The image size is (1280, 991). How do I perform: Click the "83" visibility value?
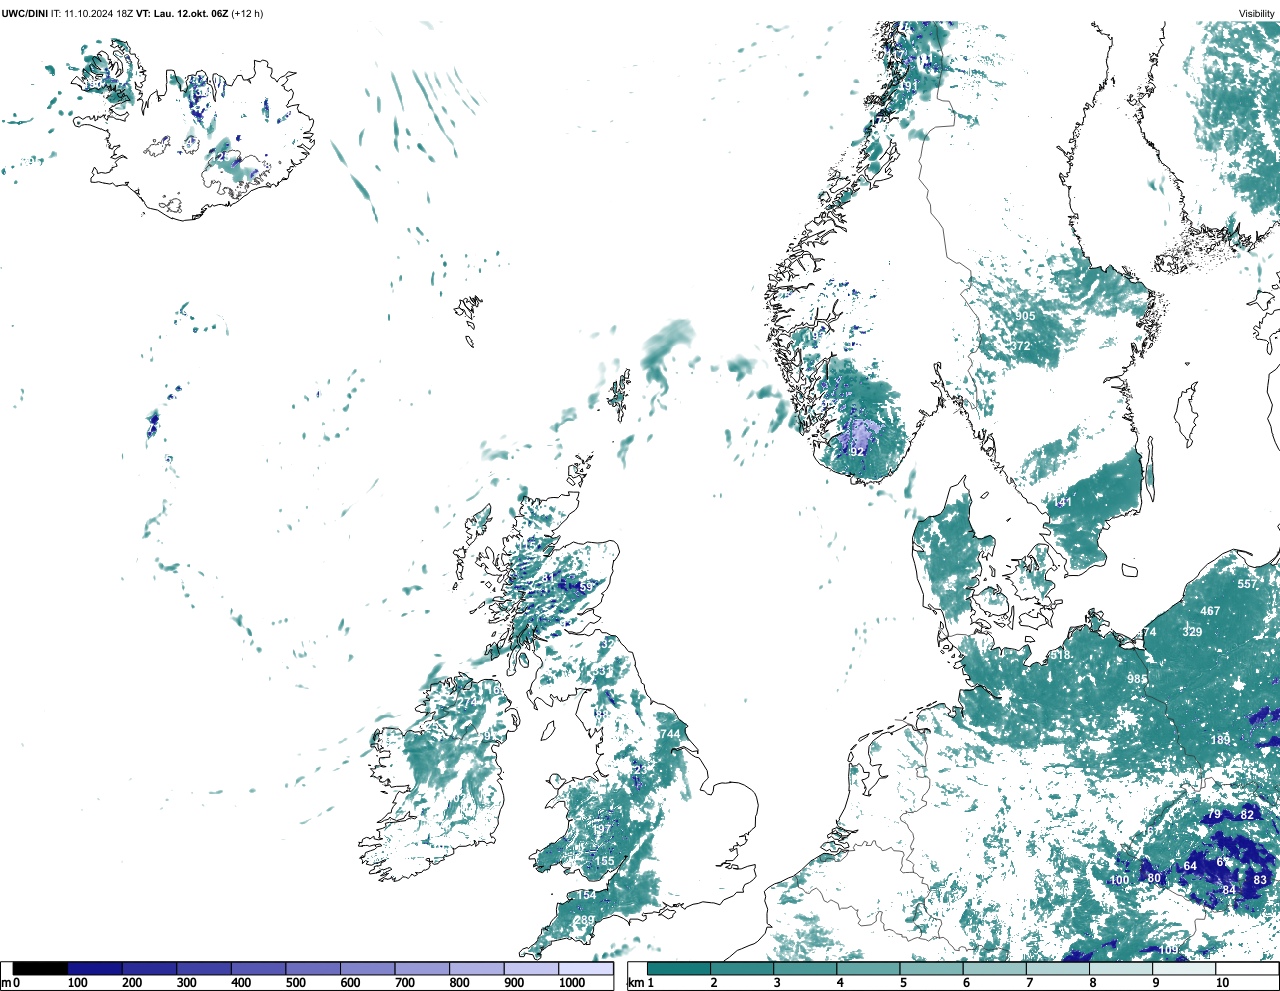1260,880
